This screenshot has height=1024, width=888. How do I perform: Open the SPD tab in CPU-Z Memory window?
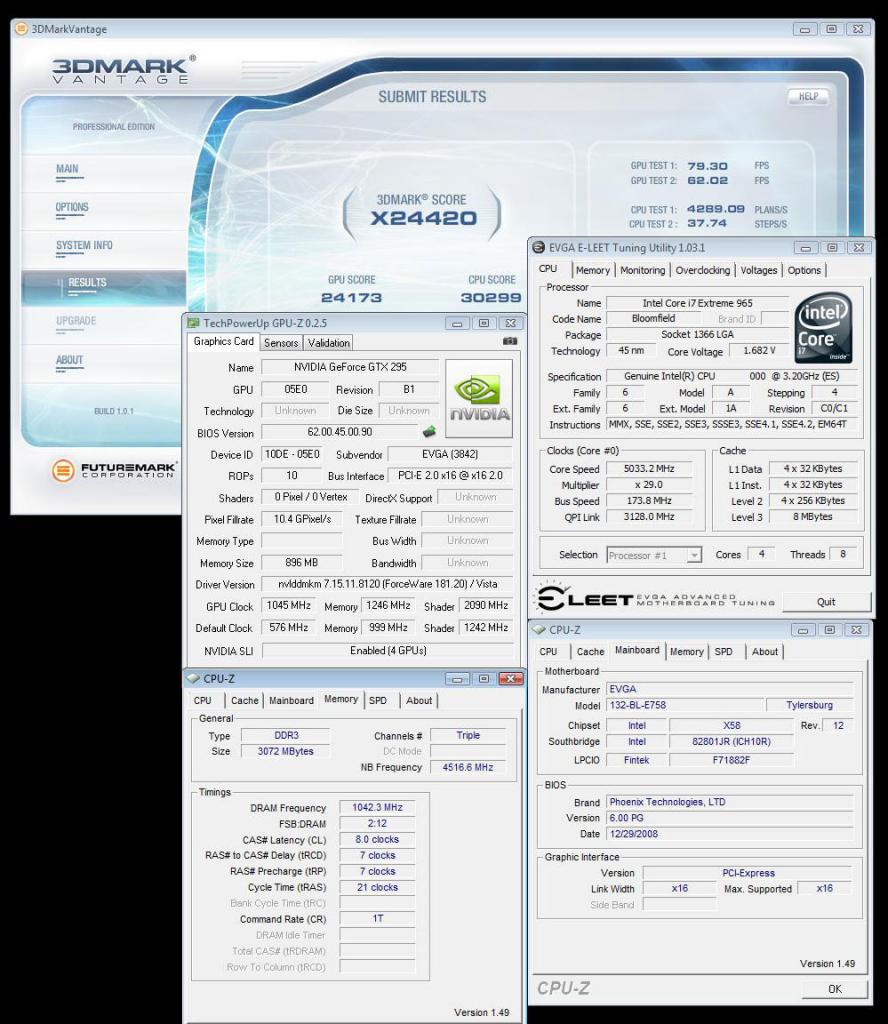[x=377, y=701]
